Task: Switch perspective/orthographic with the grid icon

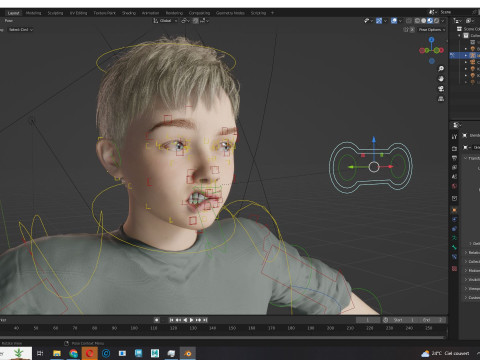Action: point(441,99)
